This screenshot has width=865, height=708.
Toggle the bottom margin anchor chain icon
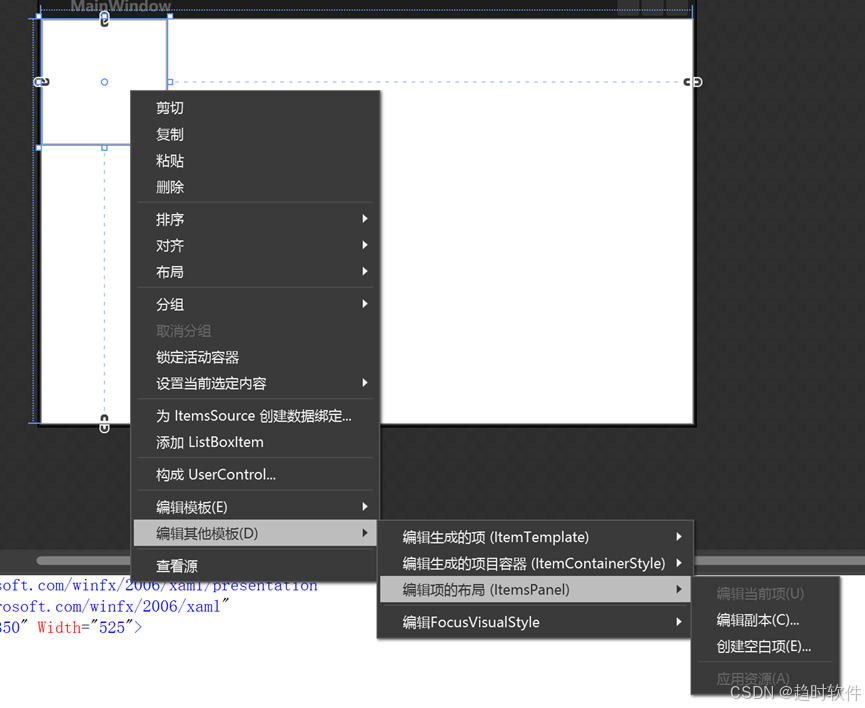click(x=104, y=425)
